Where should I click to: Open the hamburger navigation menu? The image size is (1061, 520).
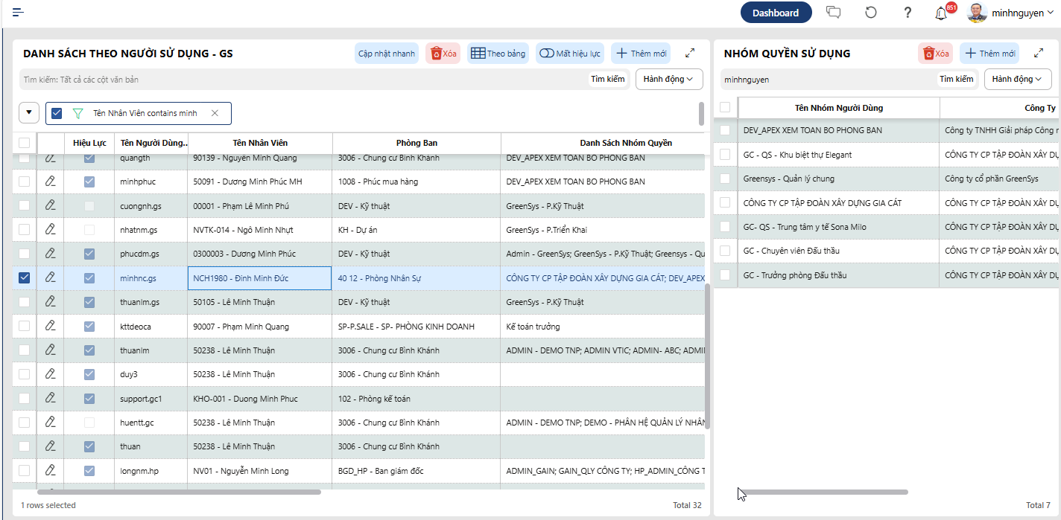18,12
